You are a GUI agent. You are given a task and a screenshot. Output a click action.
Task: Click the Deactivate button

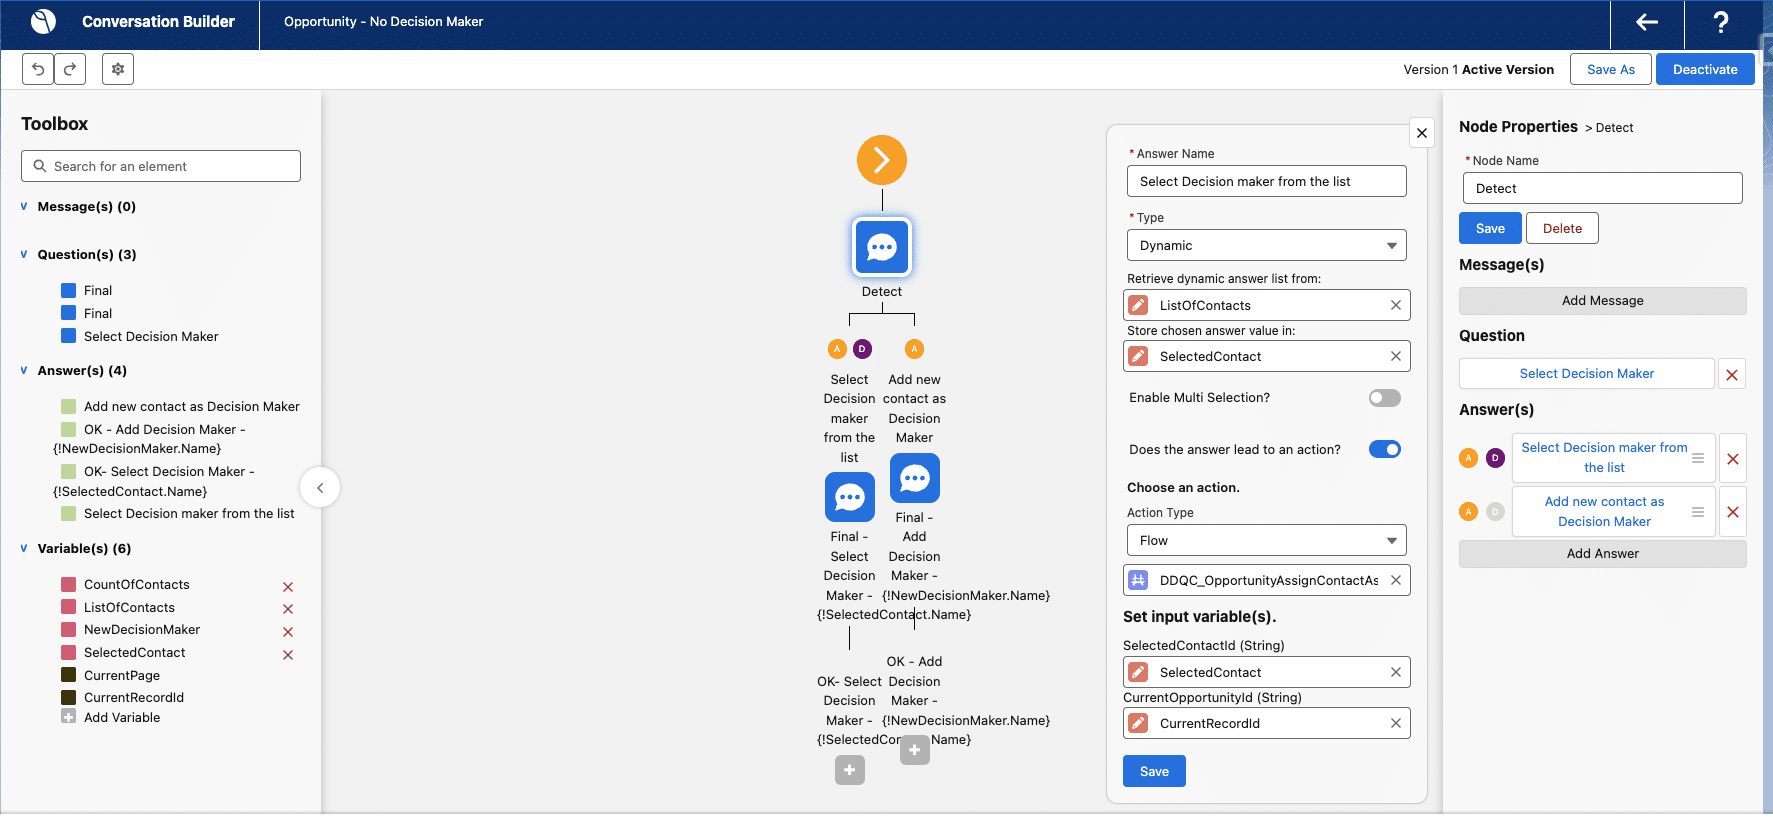click(1705, 69)
